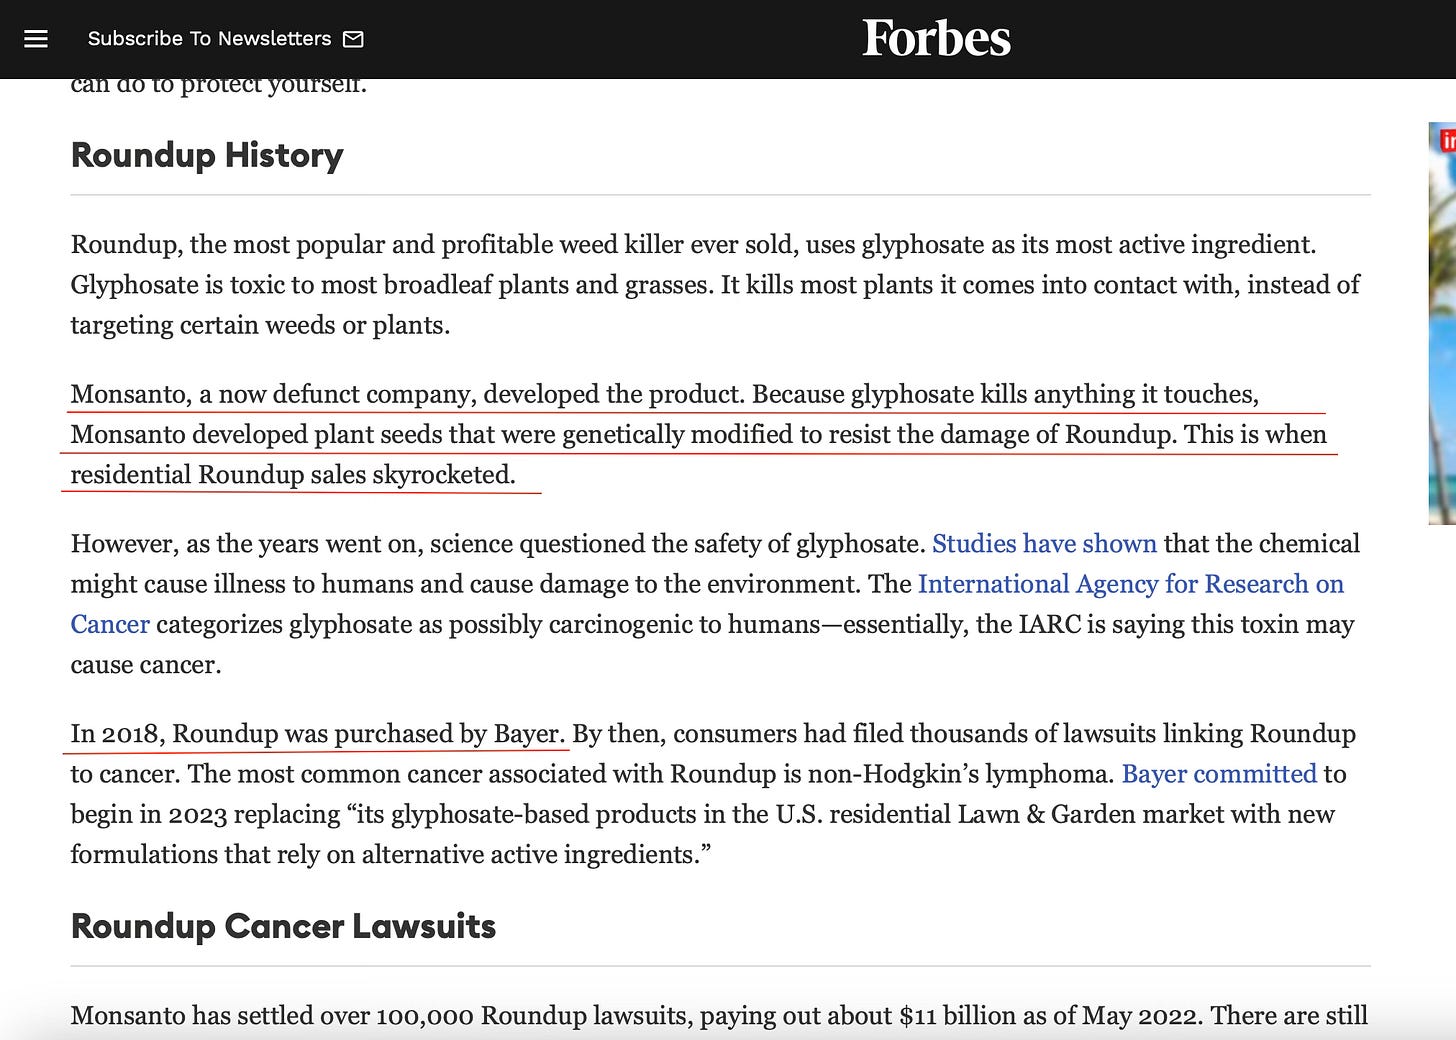
Task: Click the text 'Monsanto, a now defunct company'
Action: [272, 395]
